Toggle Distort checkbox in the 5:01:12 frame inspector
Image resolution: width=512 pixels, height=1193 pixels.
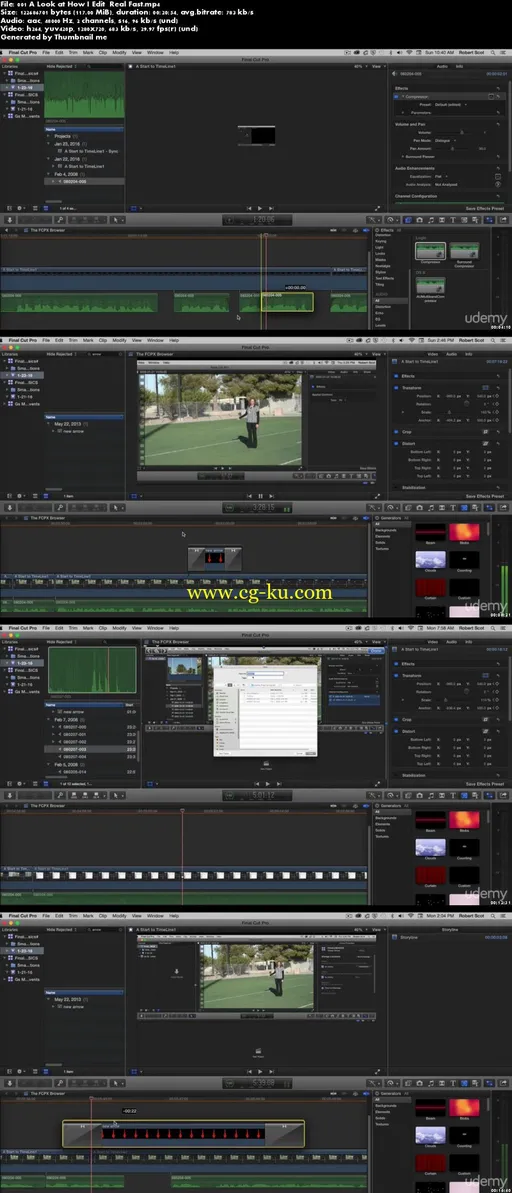(396, 731)
